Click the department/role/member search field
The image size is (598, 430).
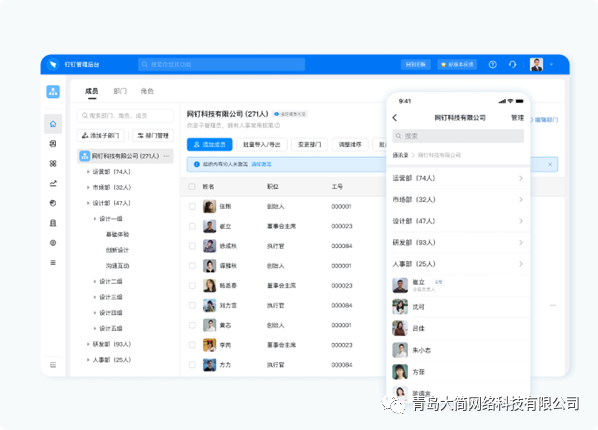coord(125,116)
